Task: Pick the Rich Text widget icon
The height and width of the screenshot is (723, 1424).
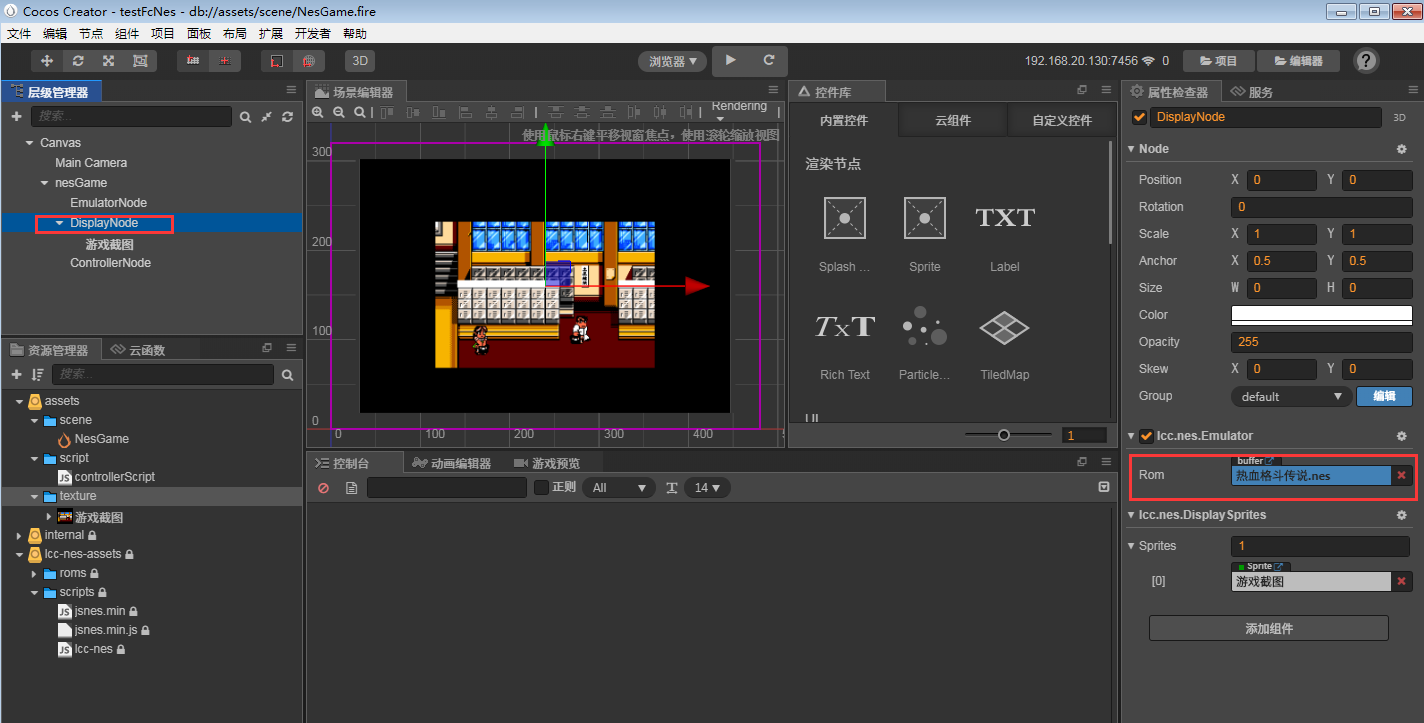Action: point(845,326)
